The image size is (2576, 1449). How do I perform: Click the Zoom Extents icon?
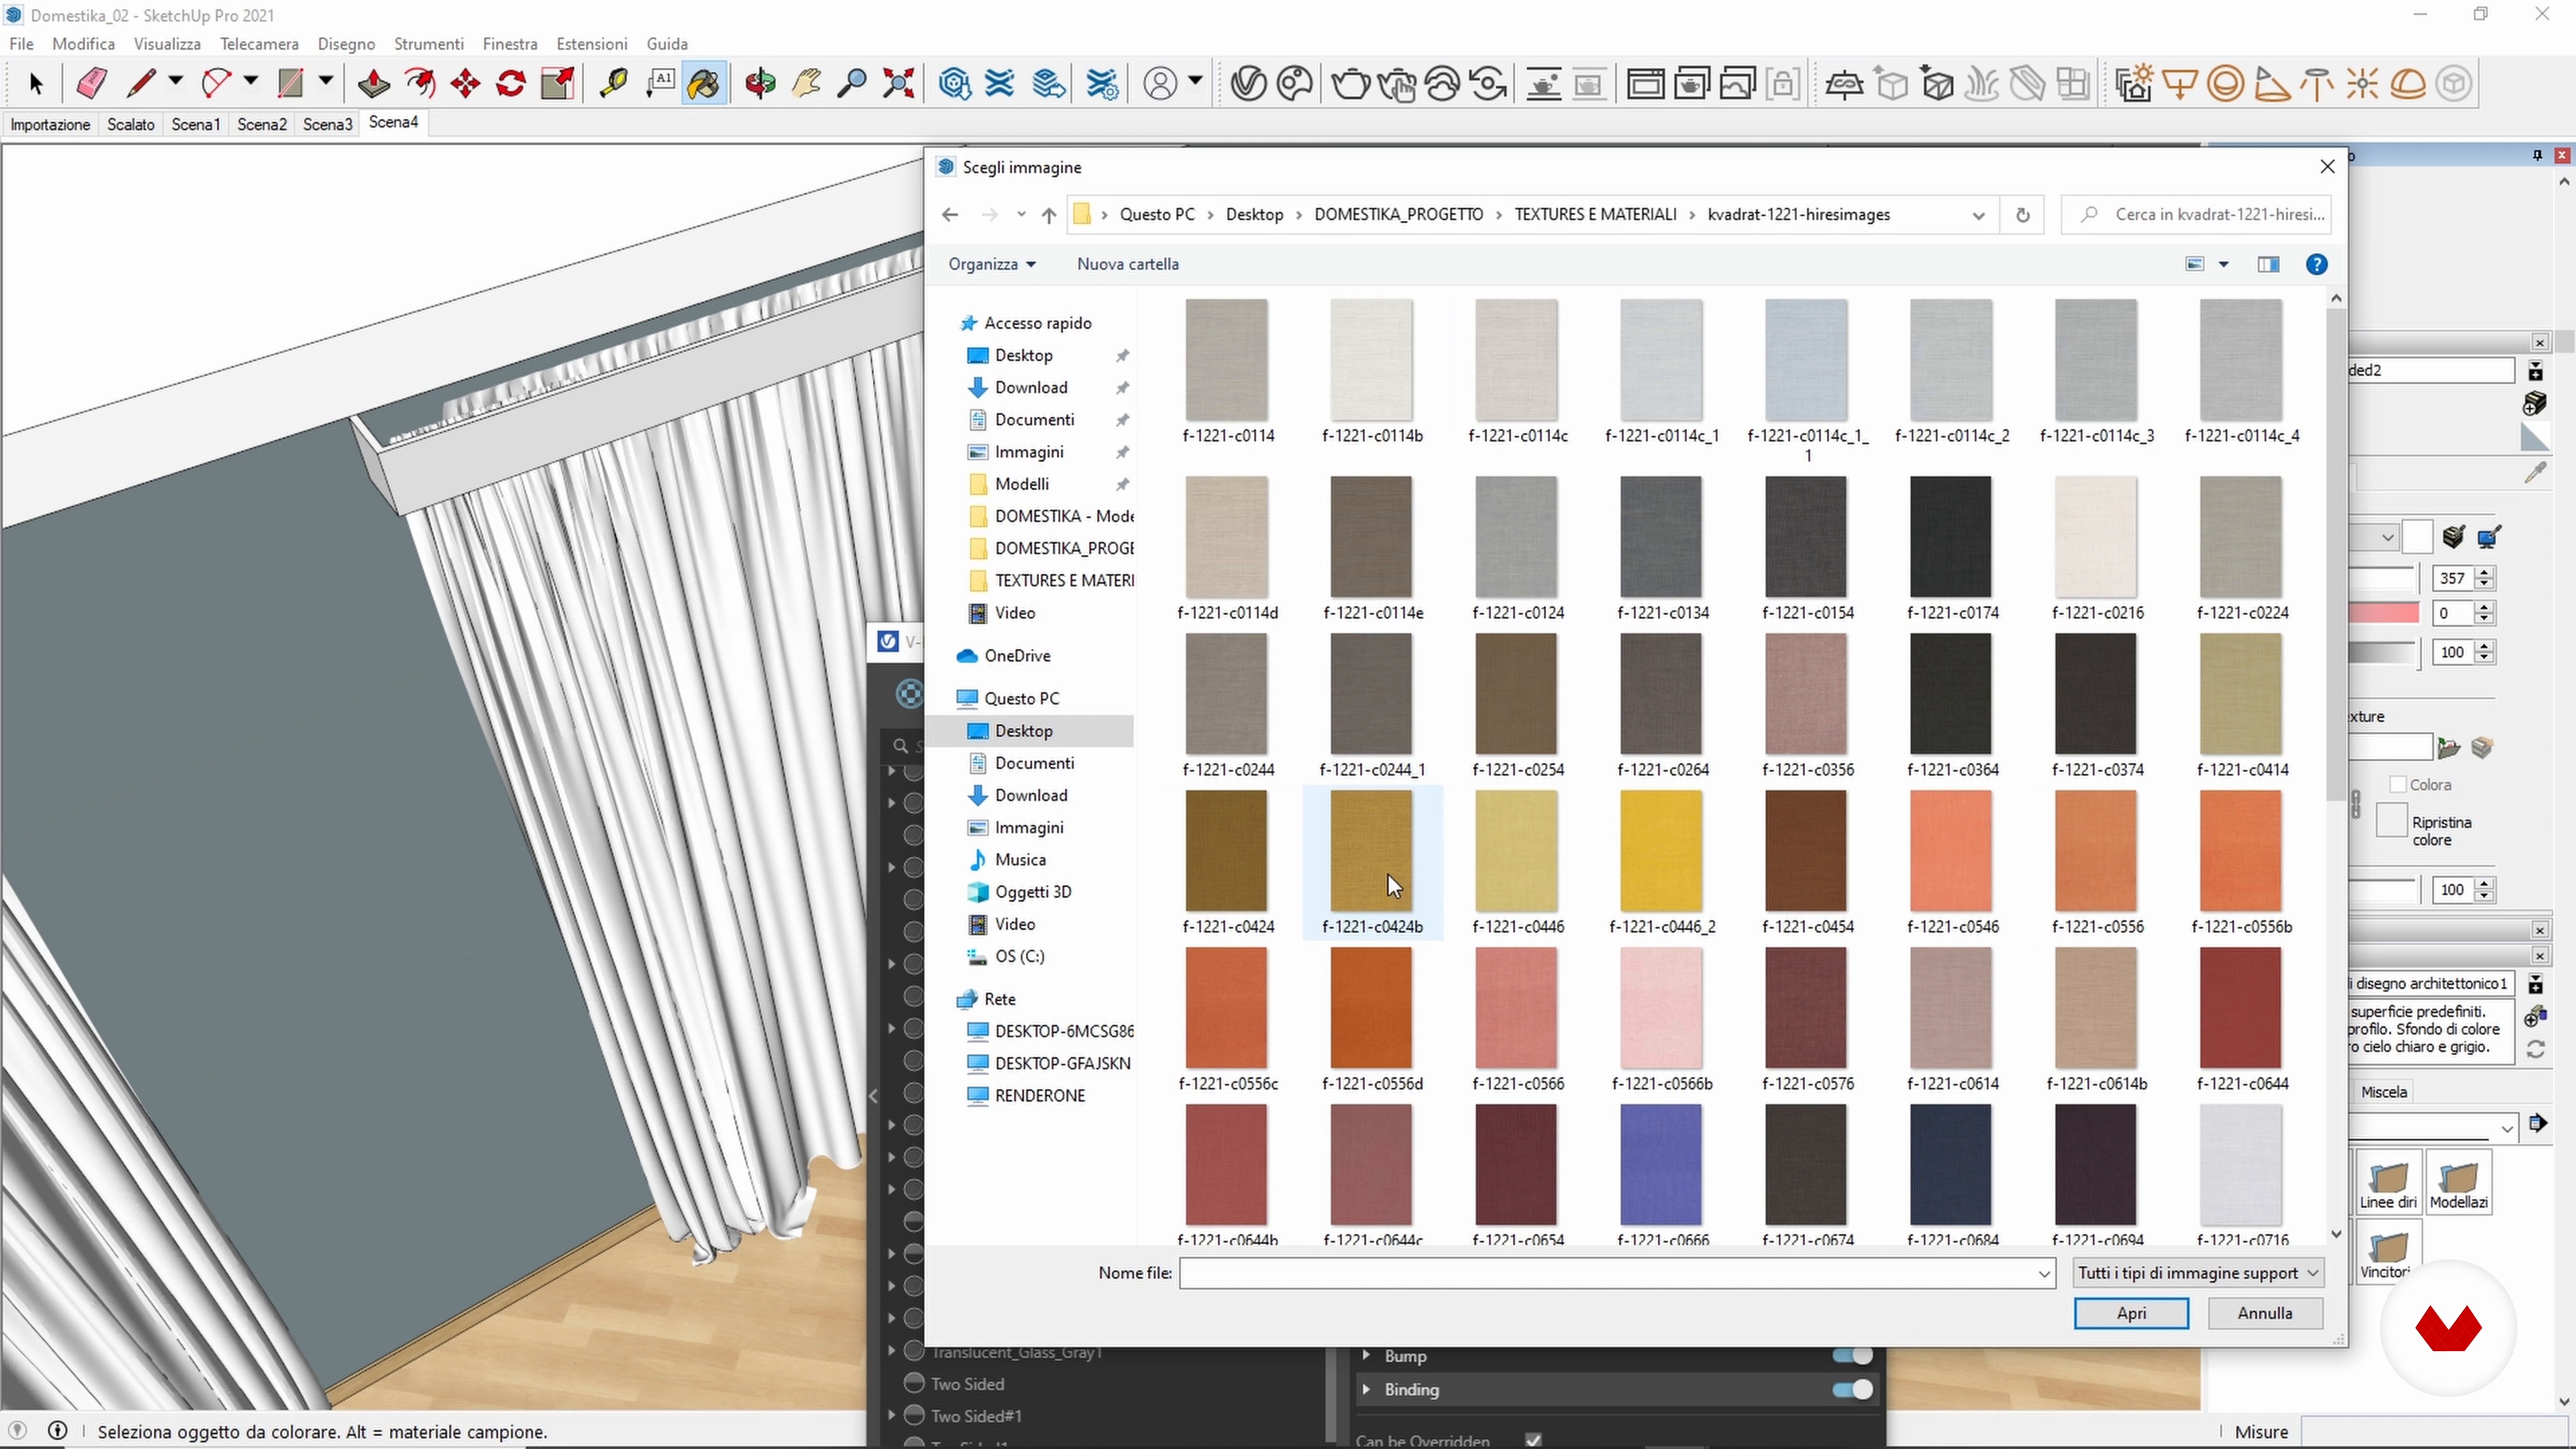tap(899, 83)
